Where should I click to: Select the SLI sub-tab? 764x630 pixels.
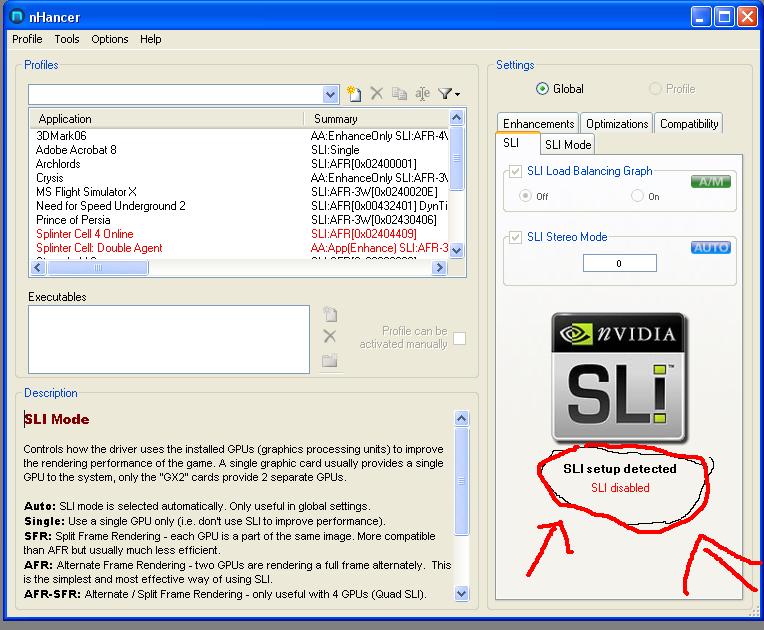click(517, 143)
